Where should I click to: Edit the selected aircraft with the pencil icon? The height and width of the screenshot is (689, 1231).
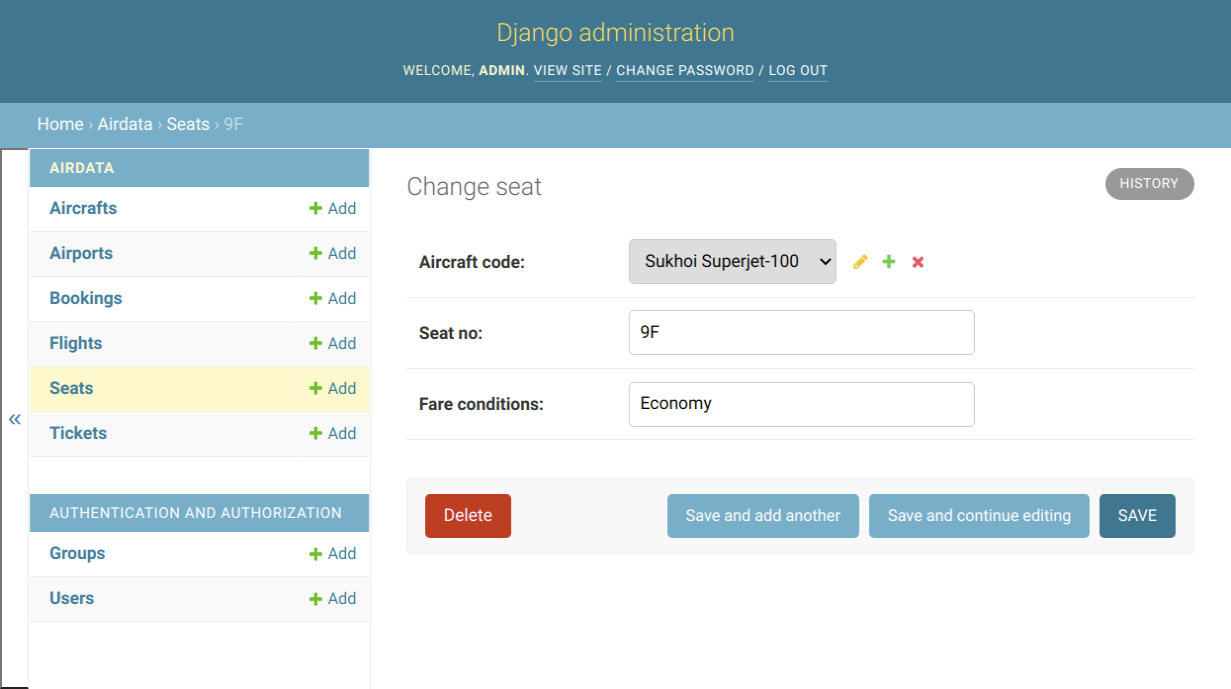point(859,261)
